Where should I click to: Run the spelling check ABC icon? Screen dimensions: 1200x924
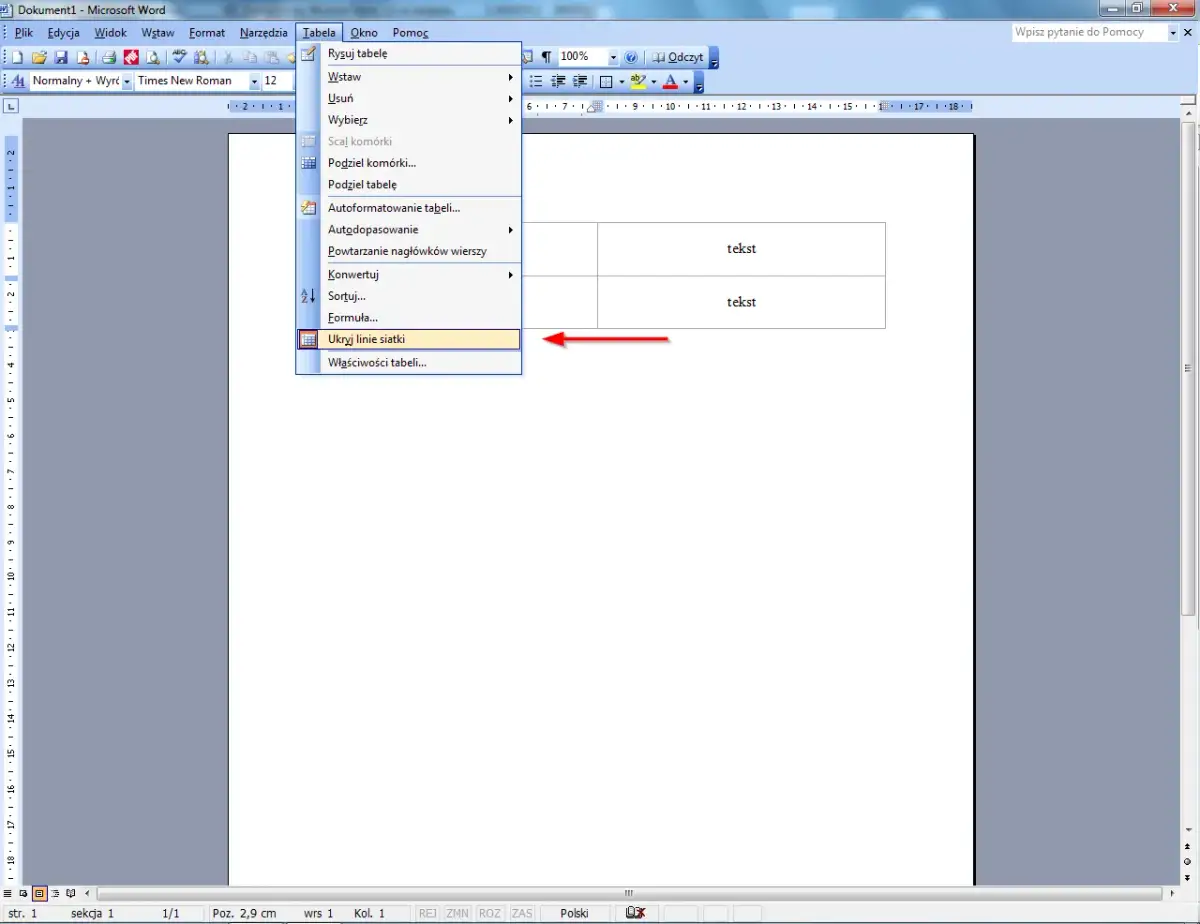(x=180, y=58)
